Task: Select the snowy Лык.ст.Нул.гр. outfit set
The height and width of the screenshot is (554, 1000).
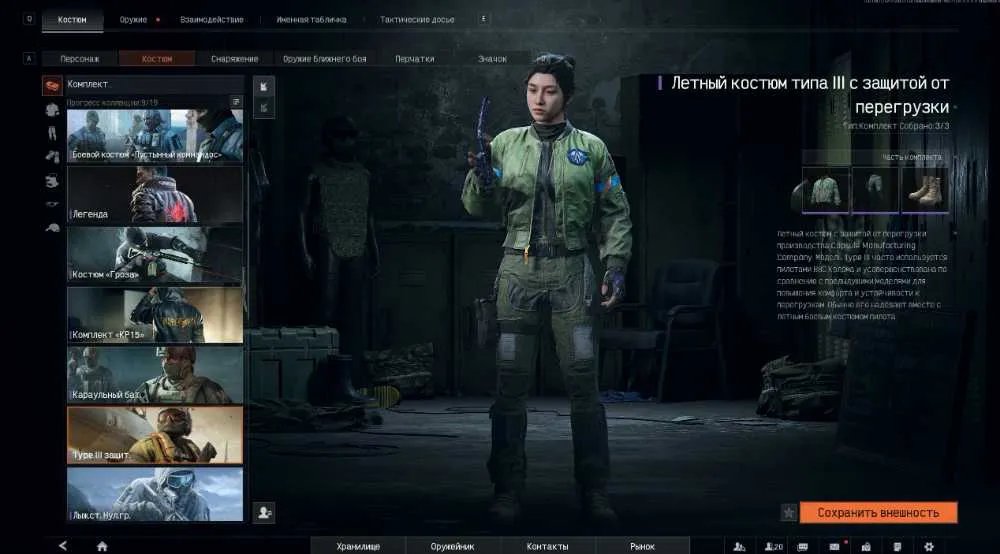Action: pyautogui.click(x=155, y=495)
